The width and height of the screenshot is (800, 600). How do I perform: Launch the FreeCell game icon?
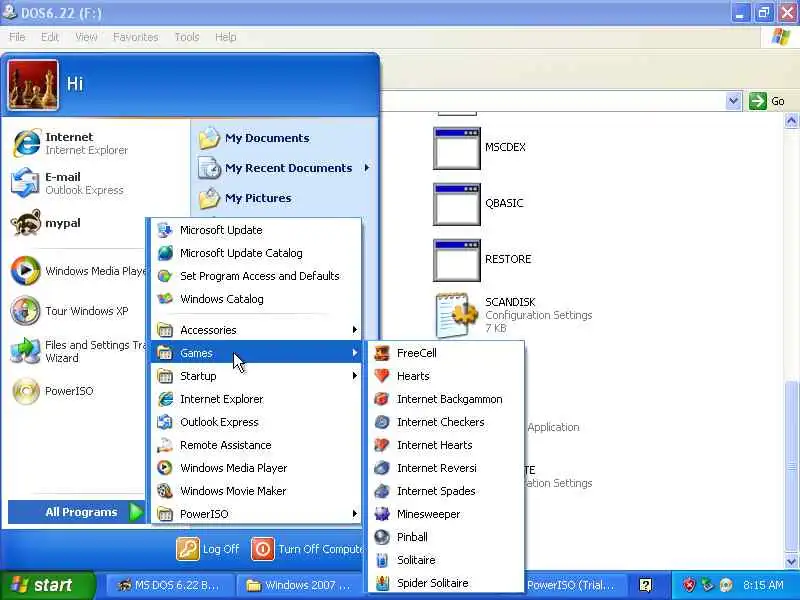(382, 353)
